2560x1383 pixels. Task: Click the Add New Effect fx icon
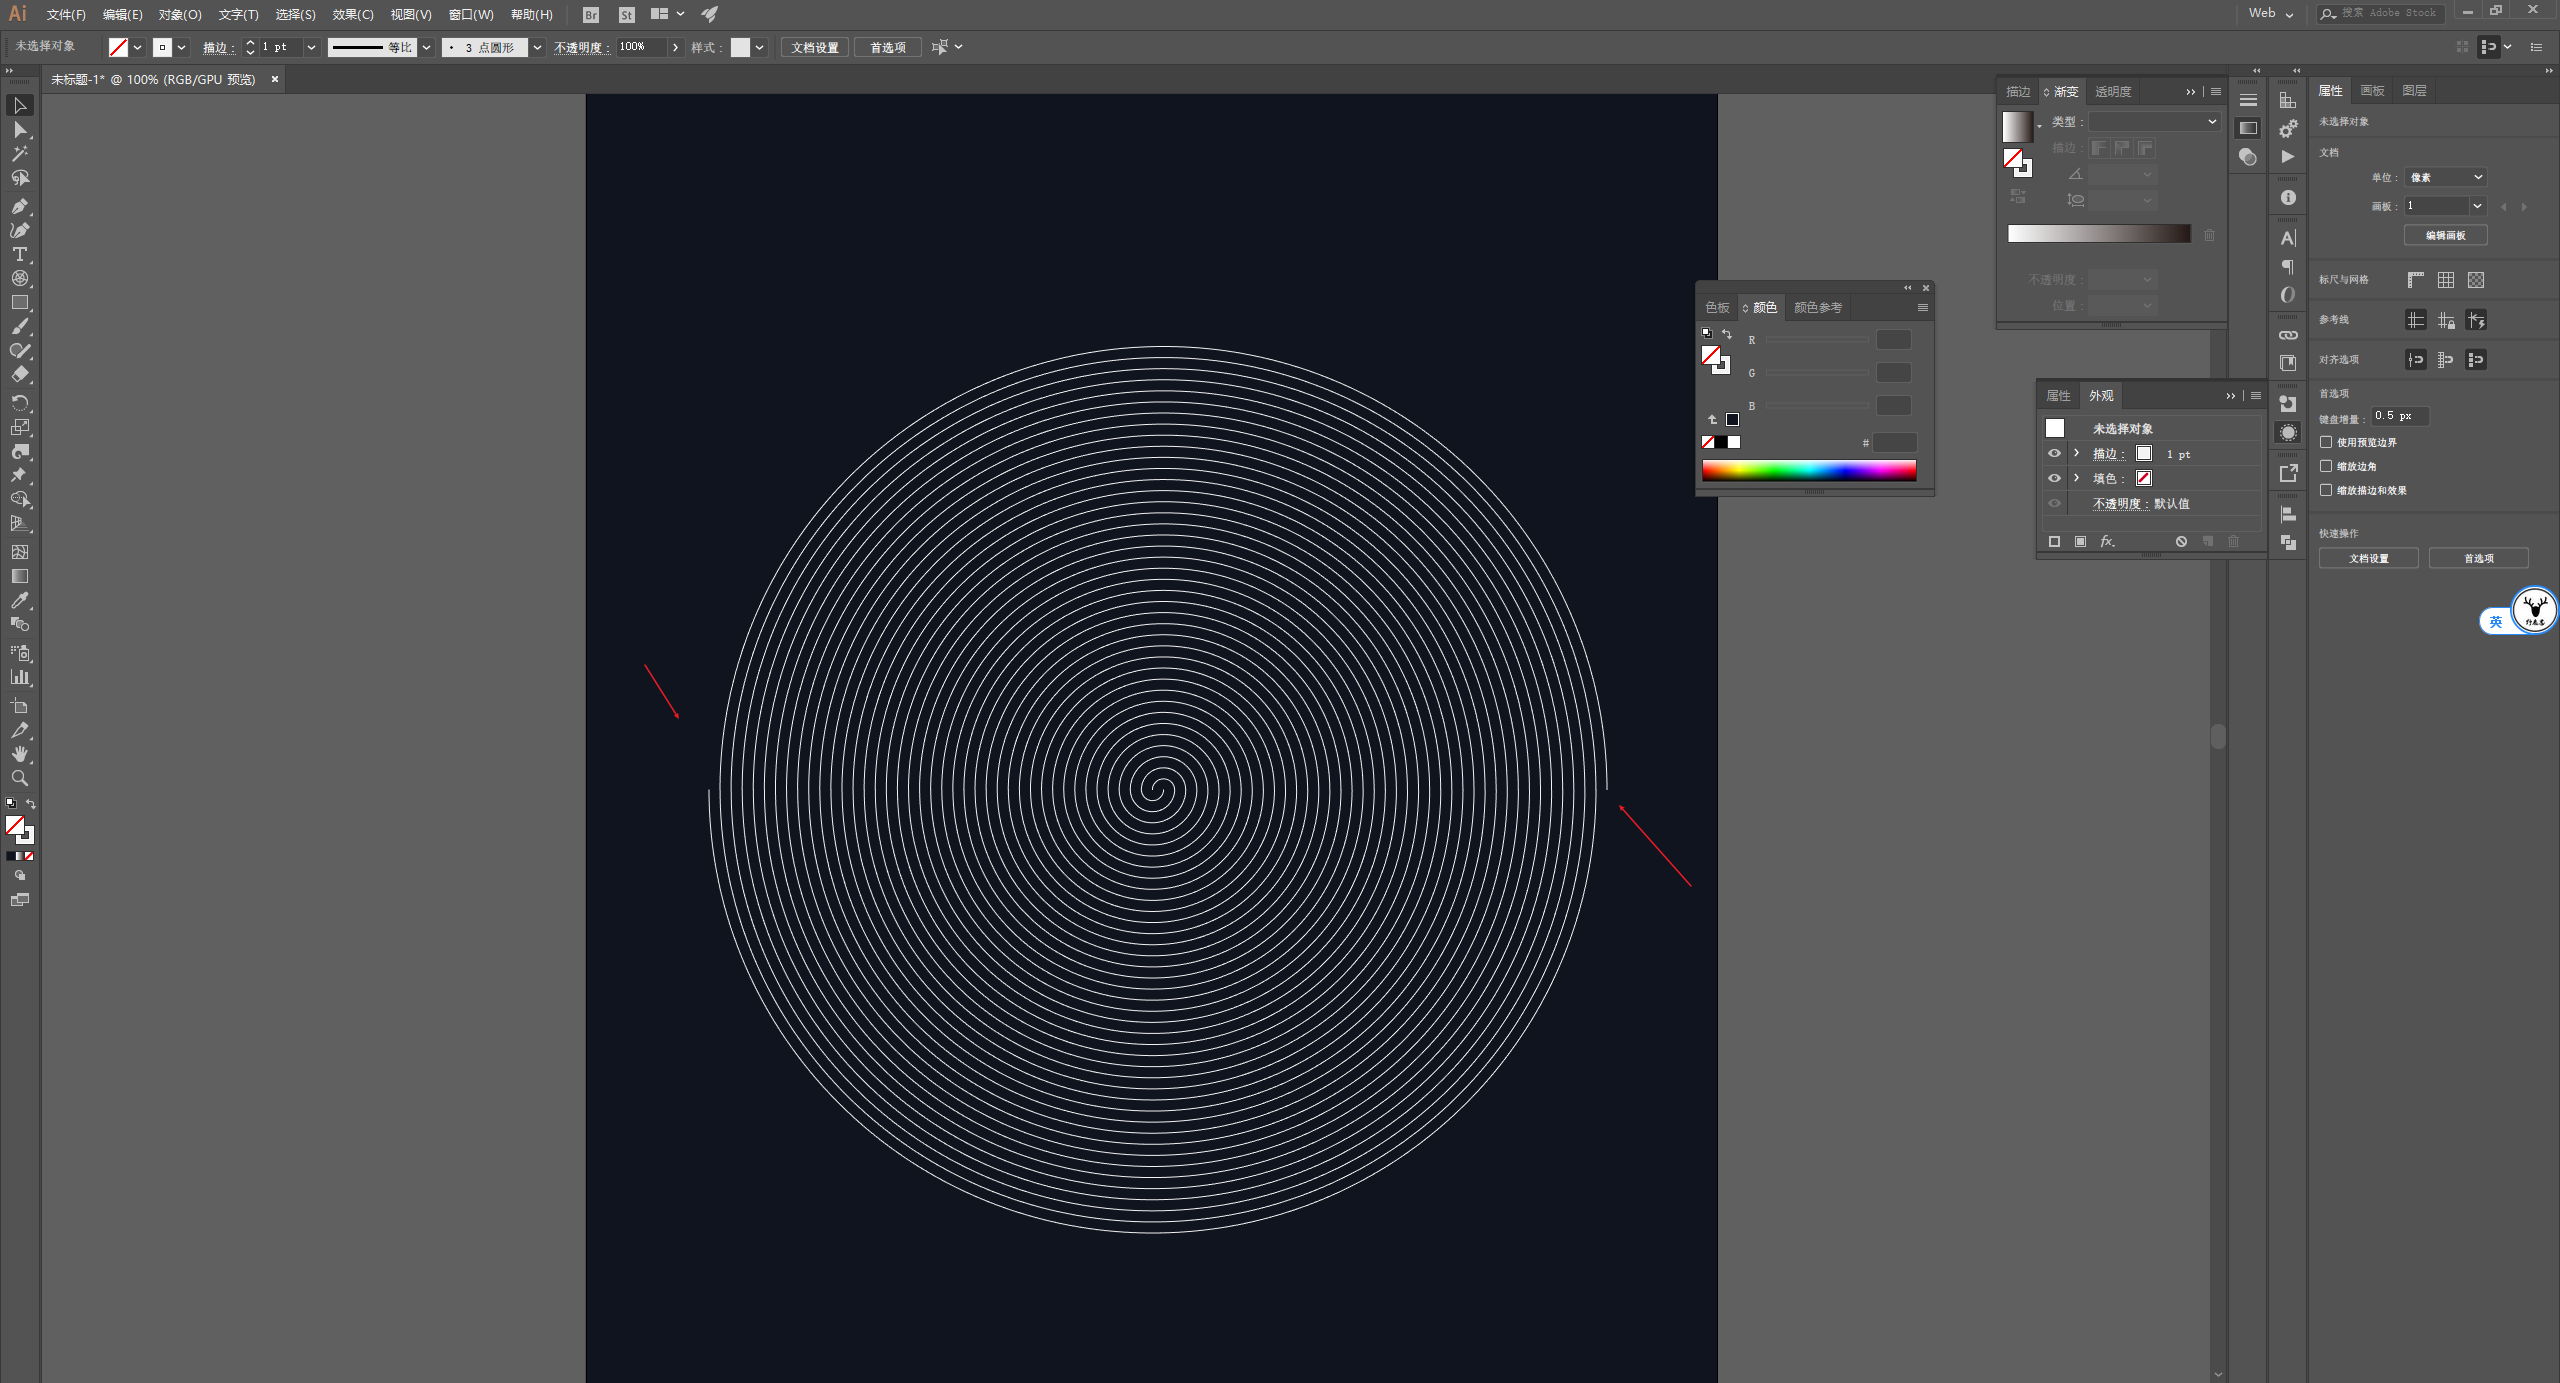(2107, 541)
